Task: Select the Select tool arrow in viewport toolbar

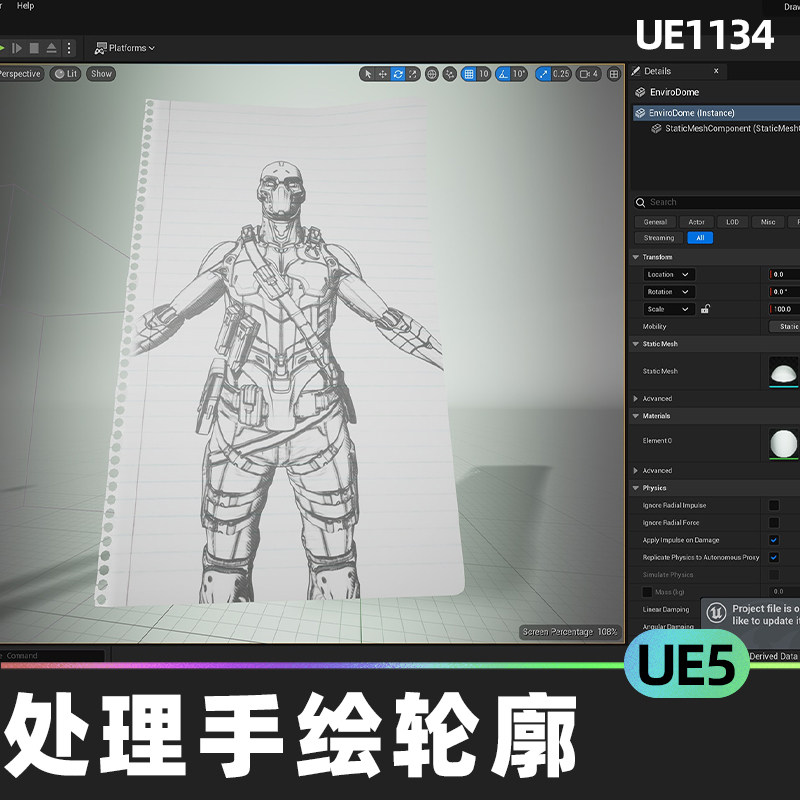Action: 367,73
